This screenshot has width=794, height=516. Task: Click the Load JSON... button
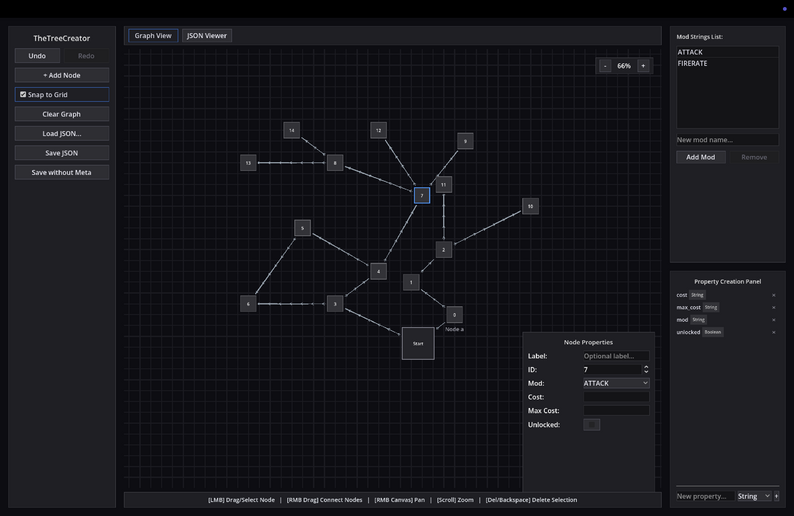tap(62, 133)
